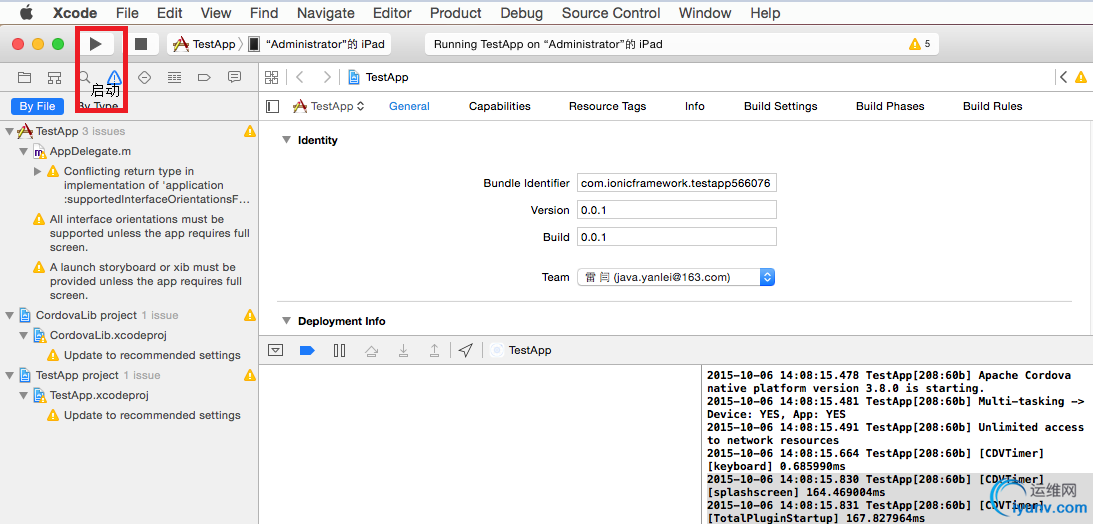The width and height of the screenshot is (1093, 524).
Task: Expand the Conflicting return type issue
Action: click(x=38, y=171)
